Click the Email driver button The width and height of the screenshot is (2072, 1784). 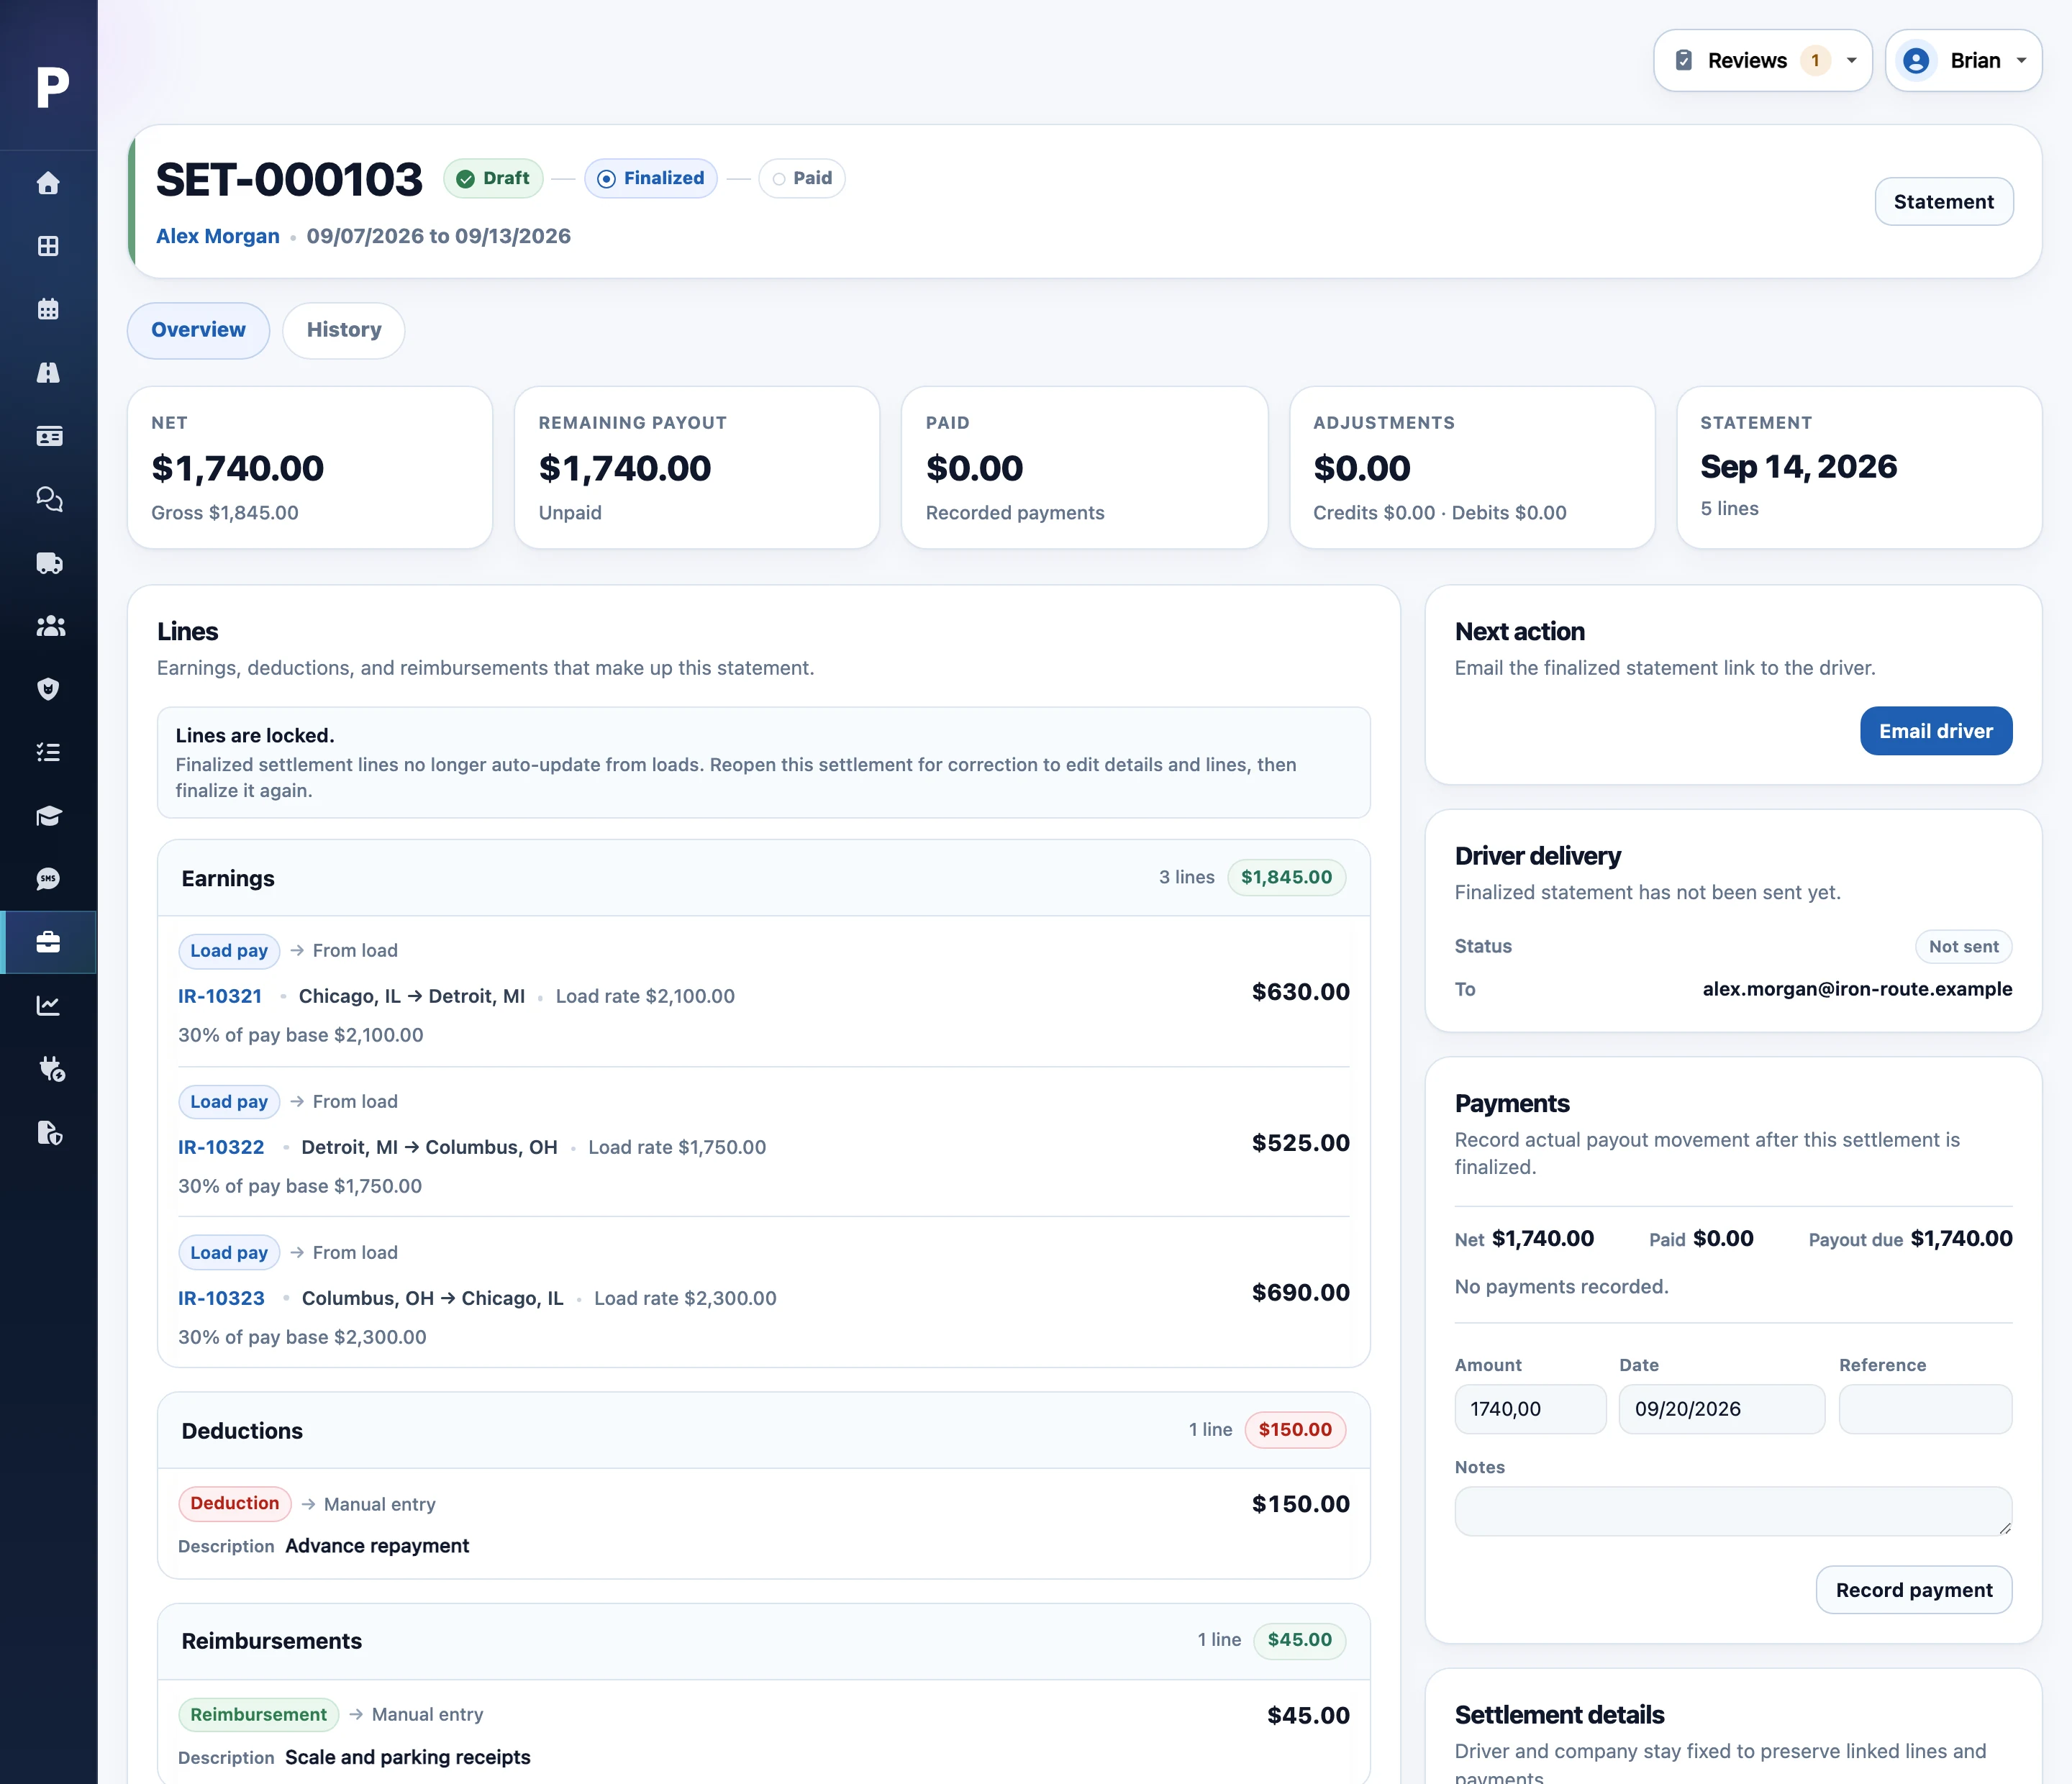pos(1936,731)
